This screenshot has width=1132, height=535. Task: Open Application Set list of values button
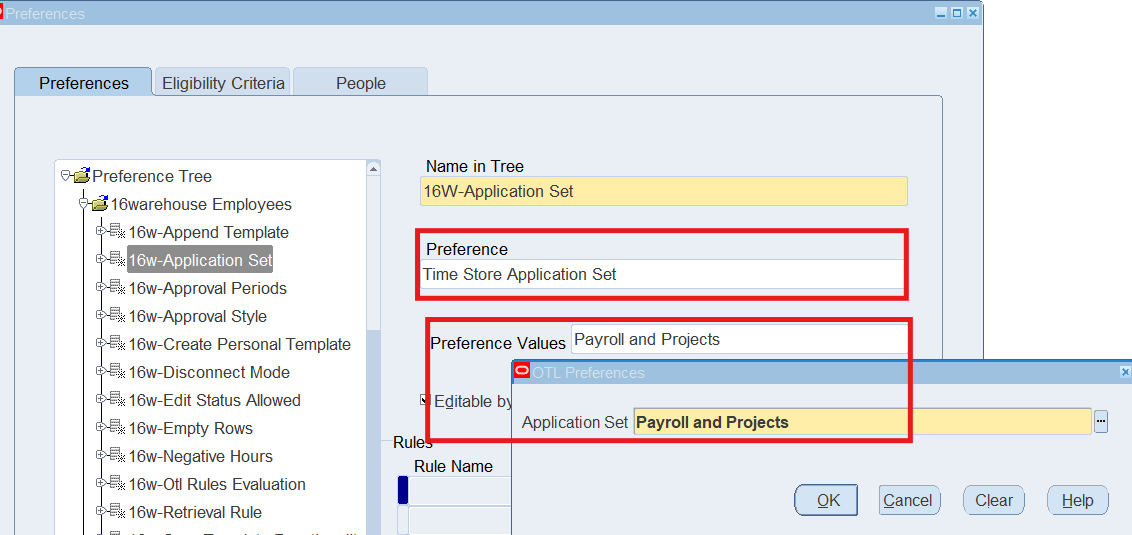(x=1101, y=422)
